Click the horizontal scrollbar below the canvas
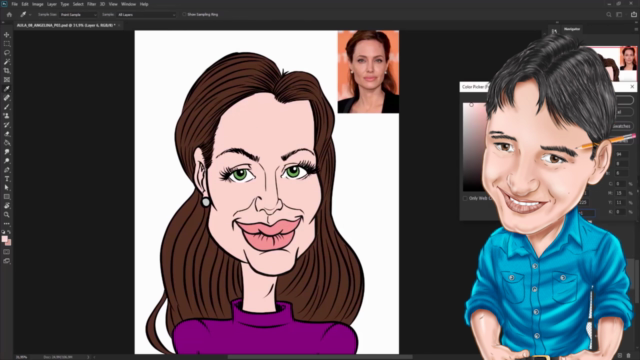 [x=320, y=357]
